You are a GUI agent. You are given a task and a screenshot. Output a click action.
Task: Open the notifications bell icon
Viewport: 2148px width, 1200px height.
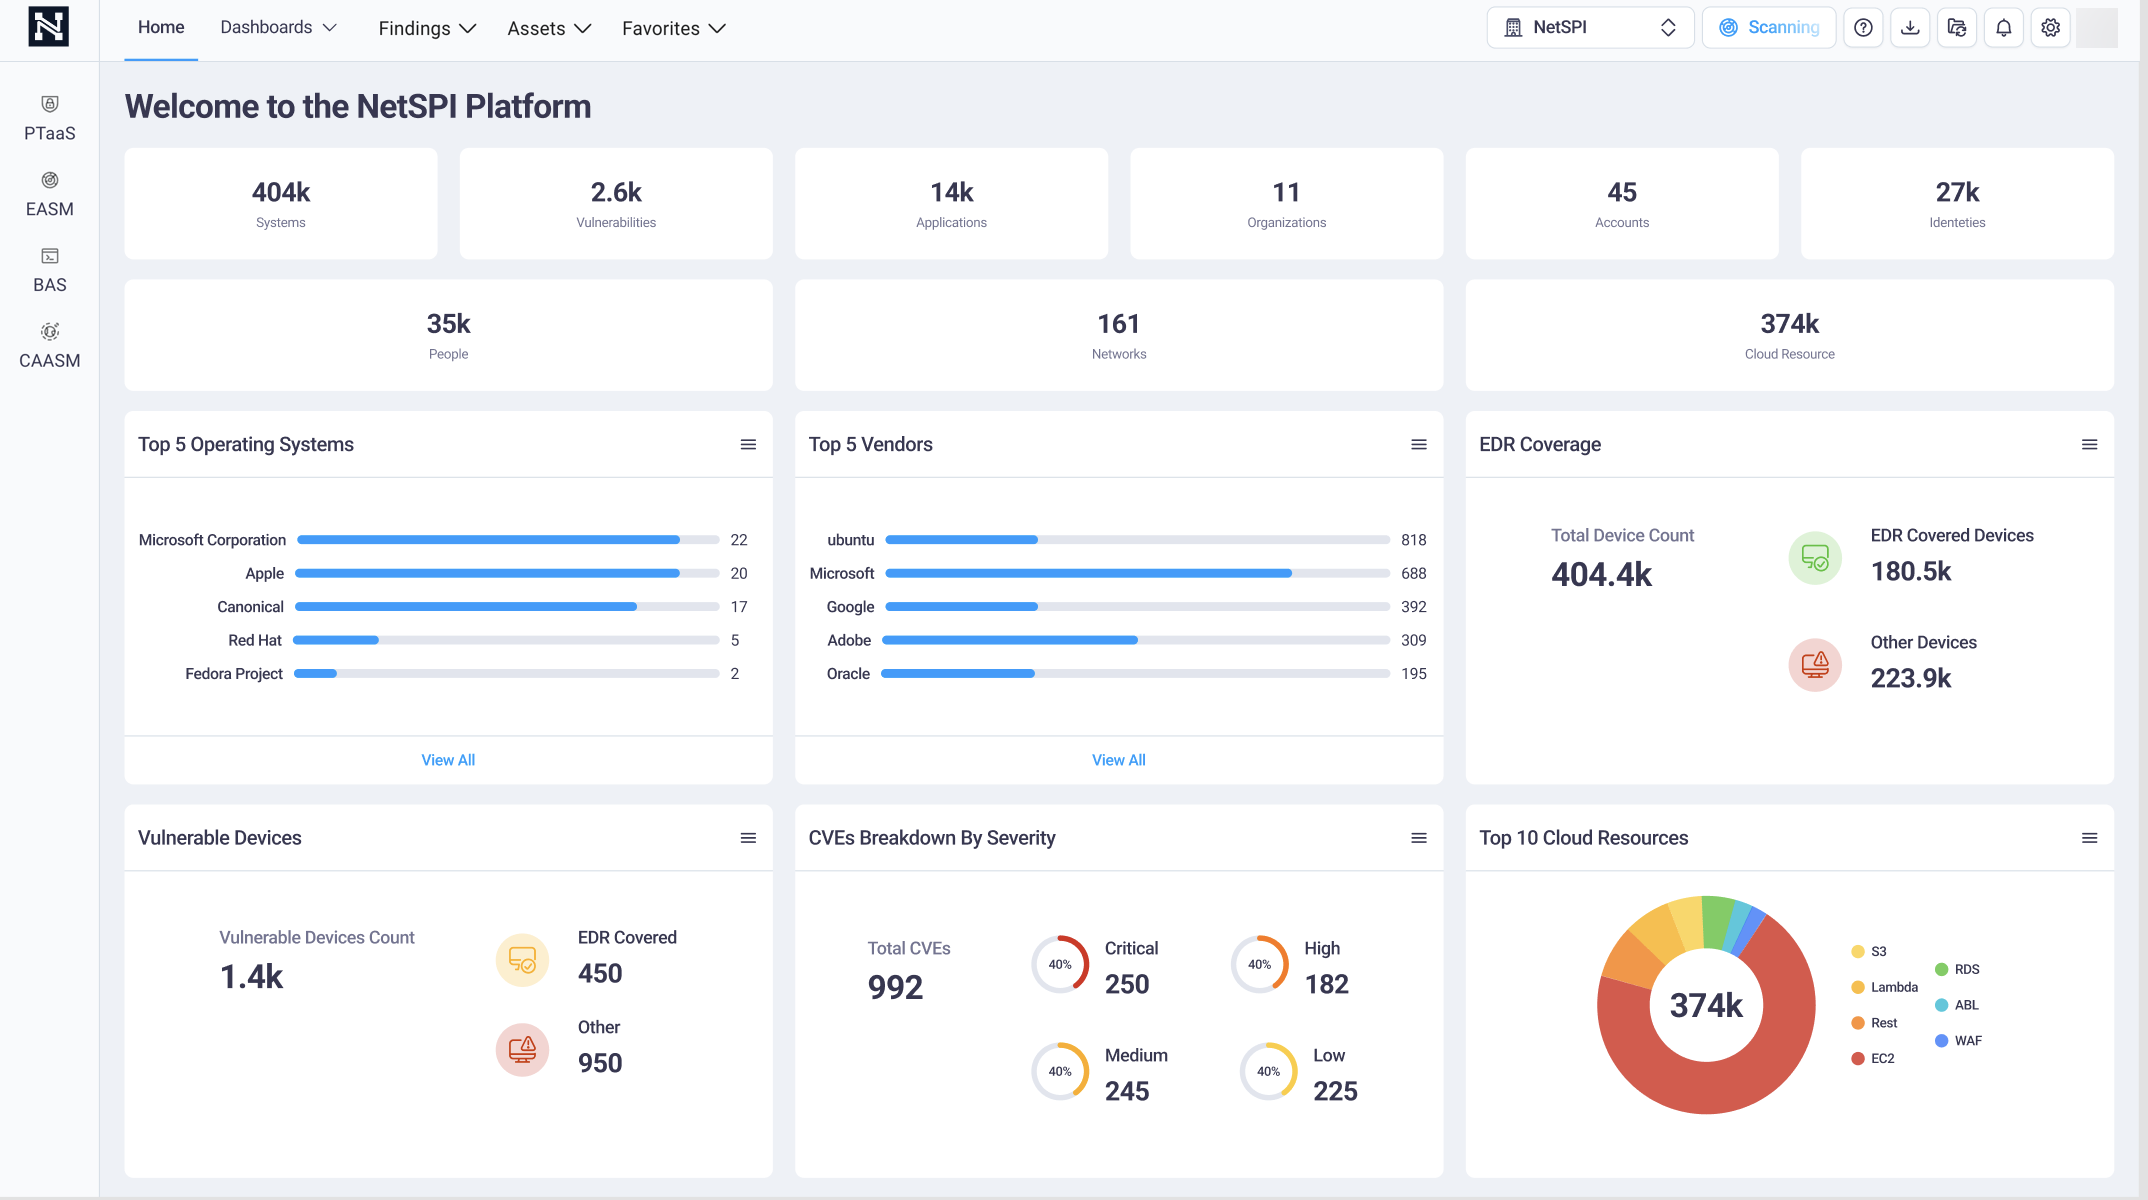tap(2004, 28)
